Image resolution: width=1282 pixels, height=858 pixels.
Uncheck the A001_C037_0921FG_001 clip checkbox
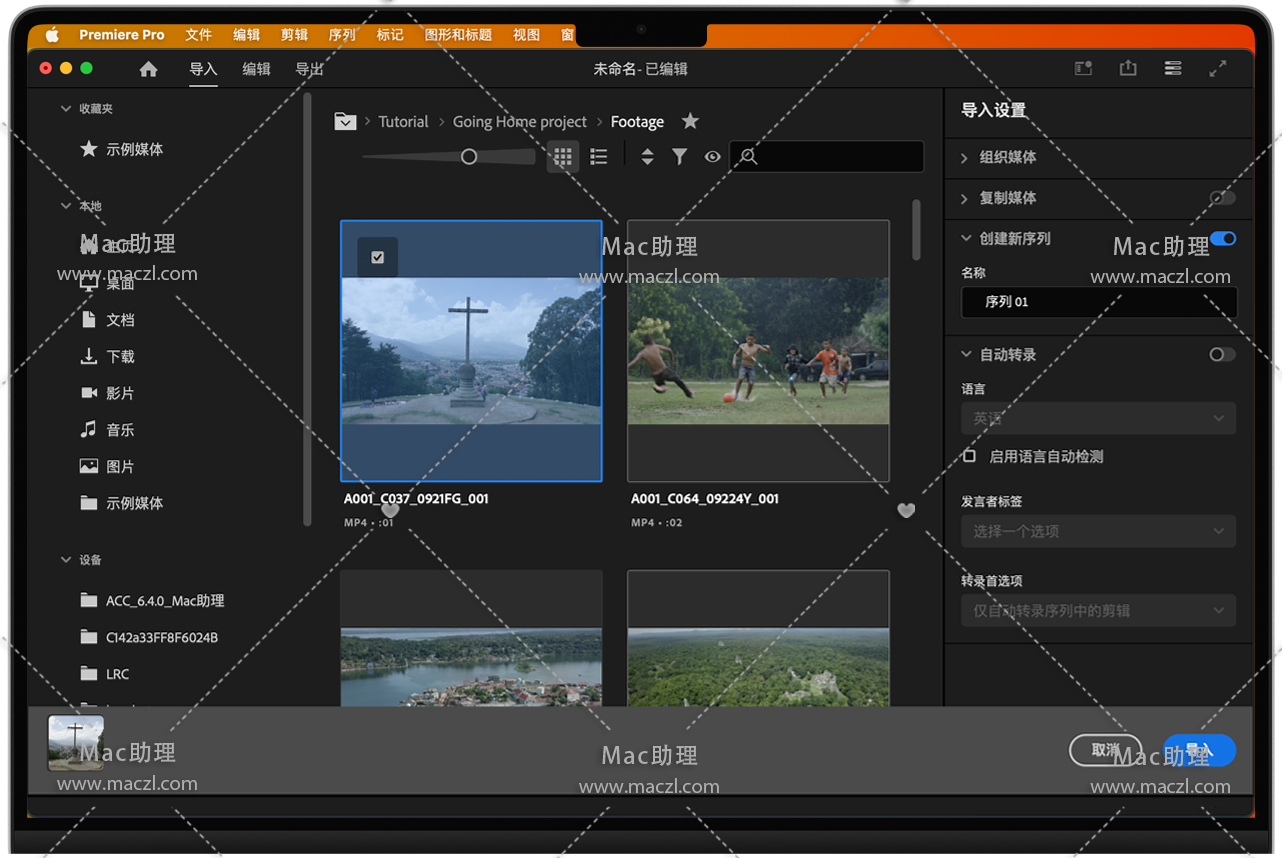(377, 257)
